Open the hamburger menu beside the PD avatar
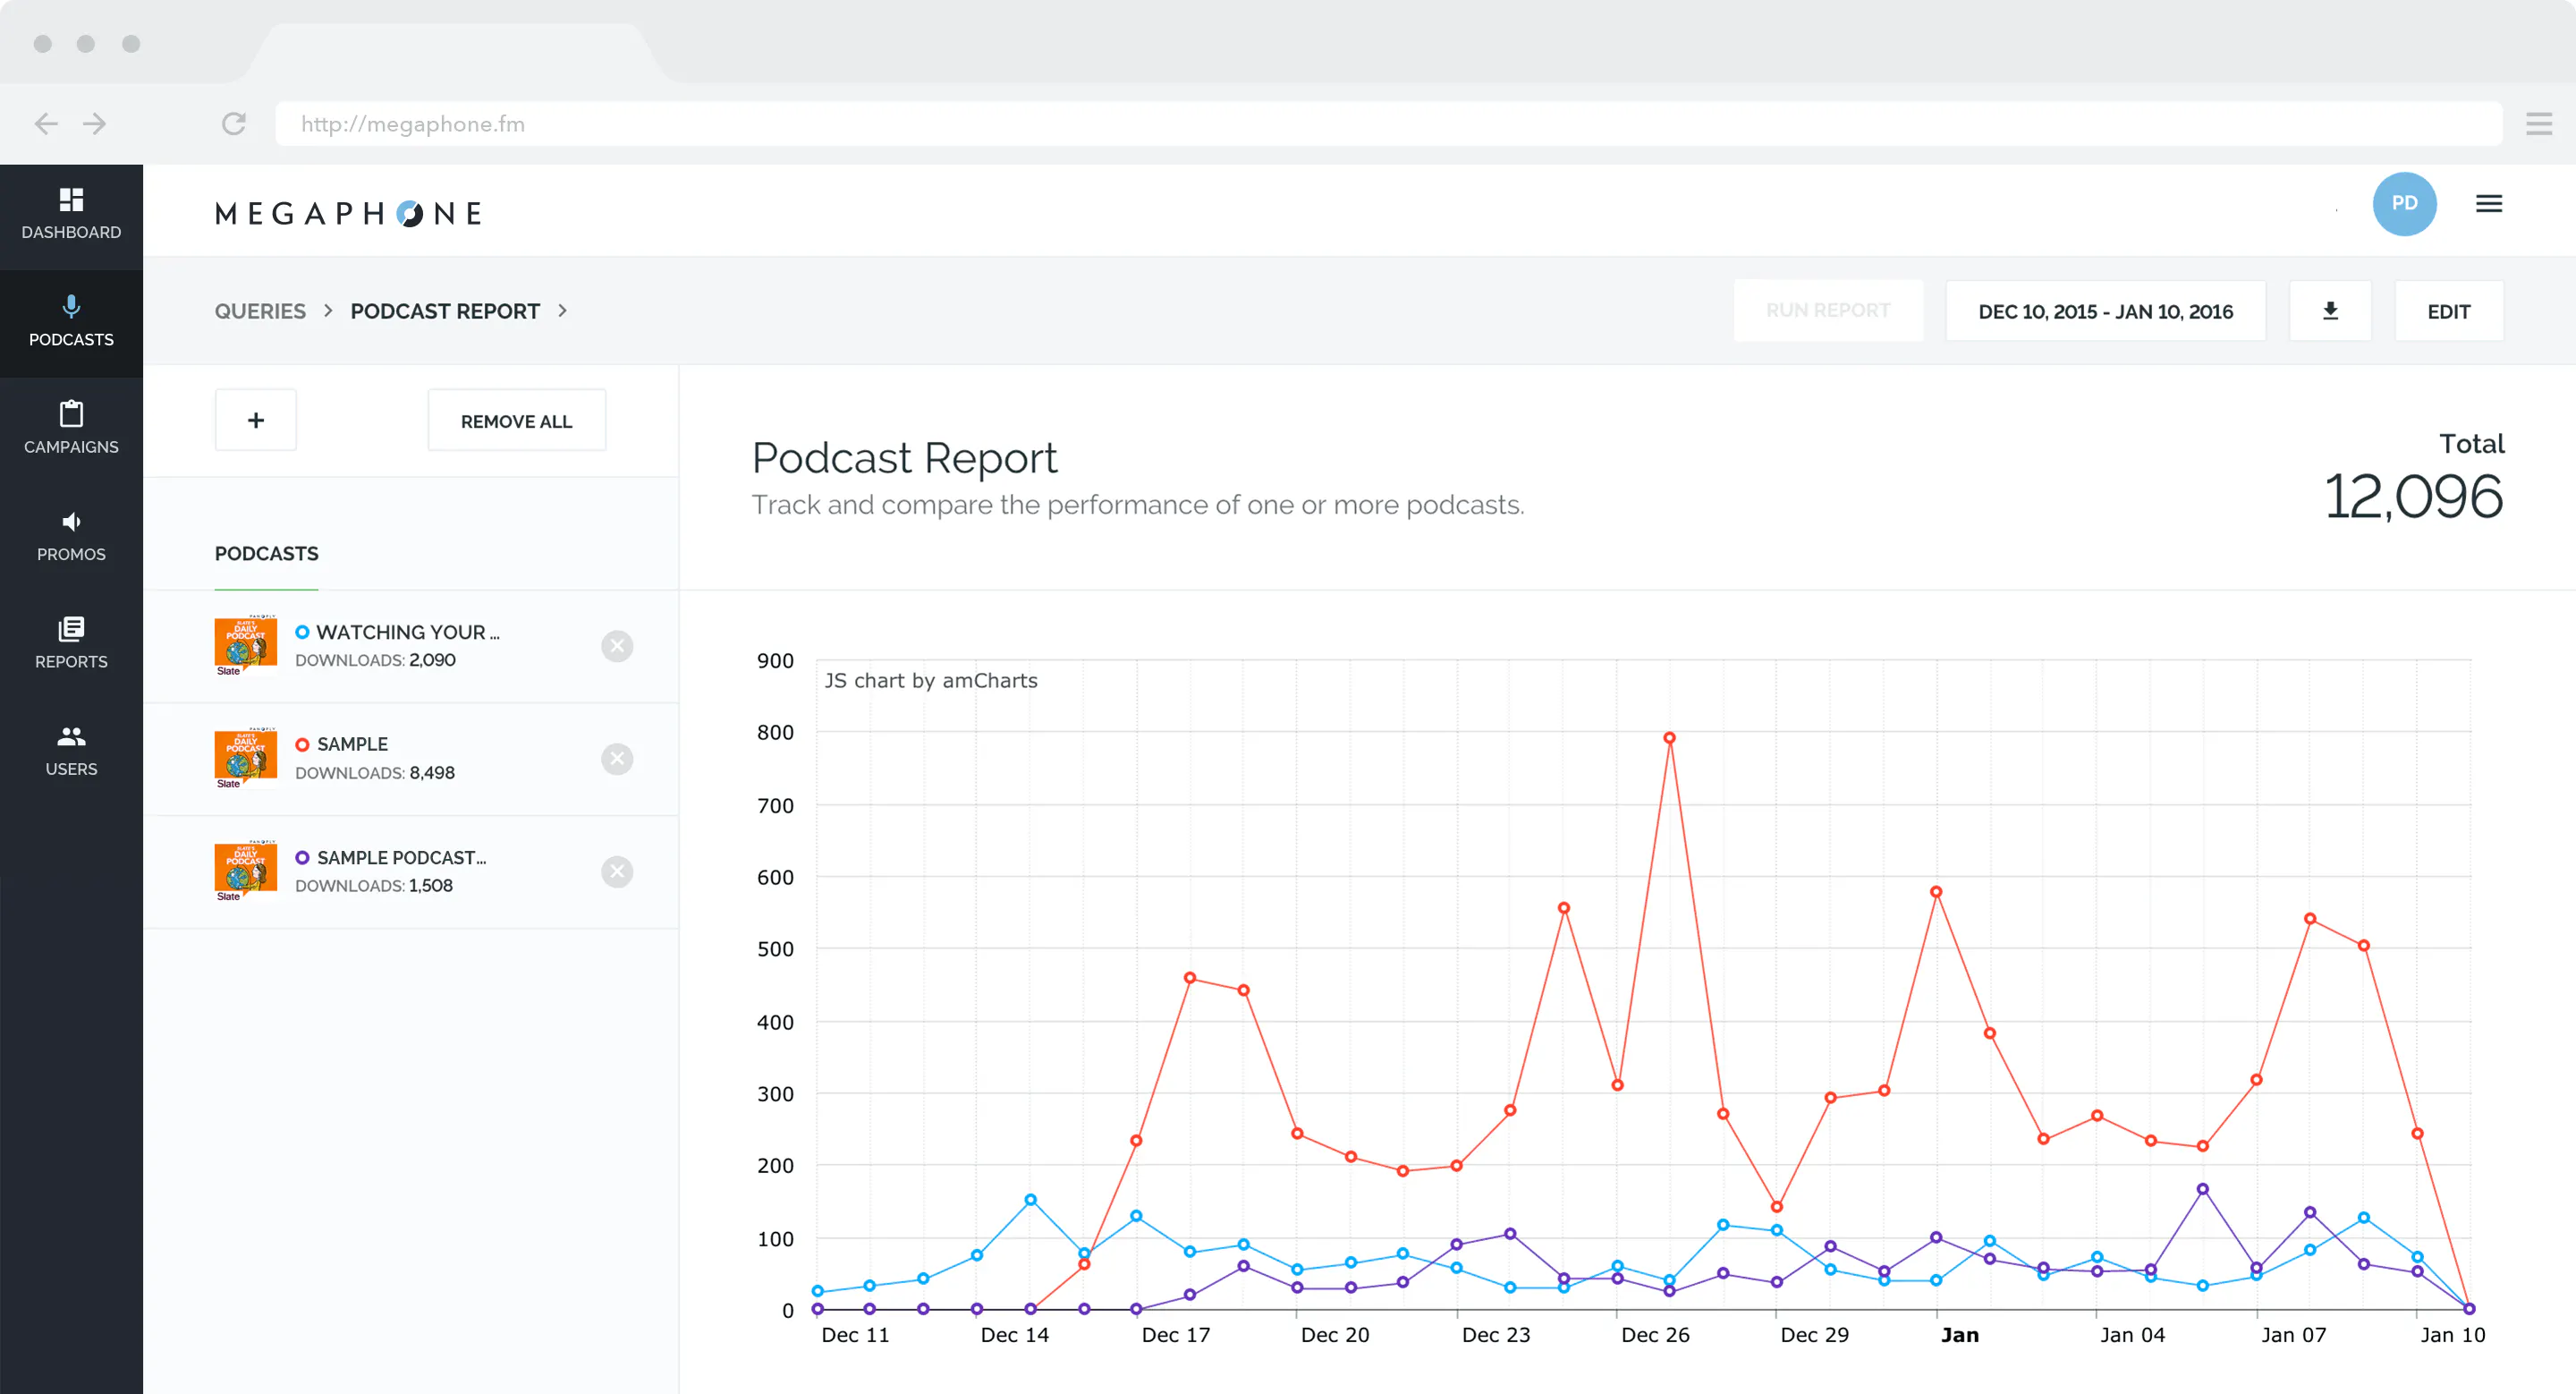This screenshot has height=1394, width=2576. 2489,204
